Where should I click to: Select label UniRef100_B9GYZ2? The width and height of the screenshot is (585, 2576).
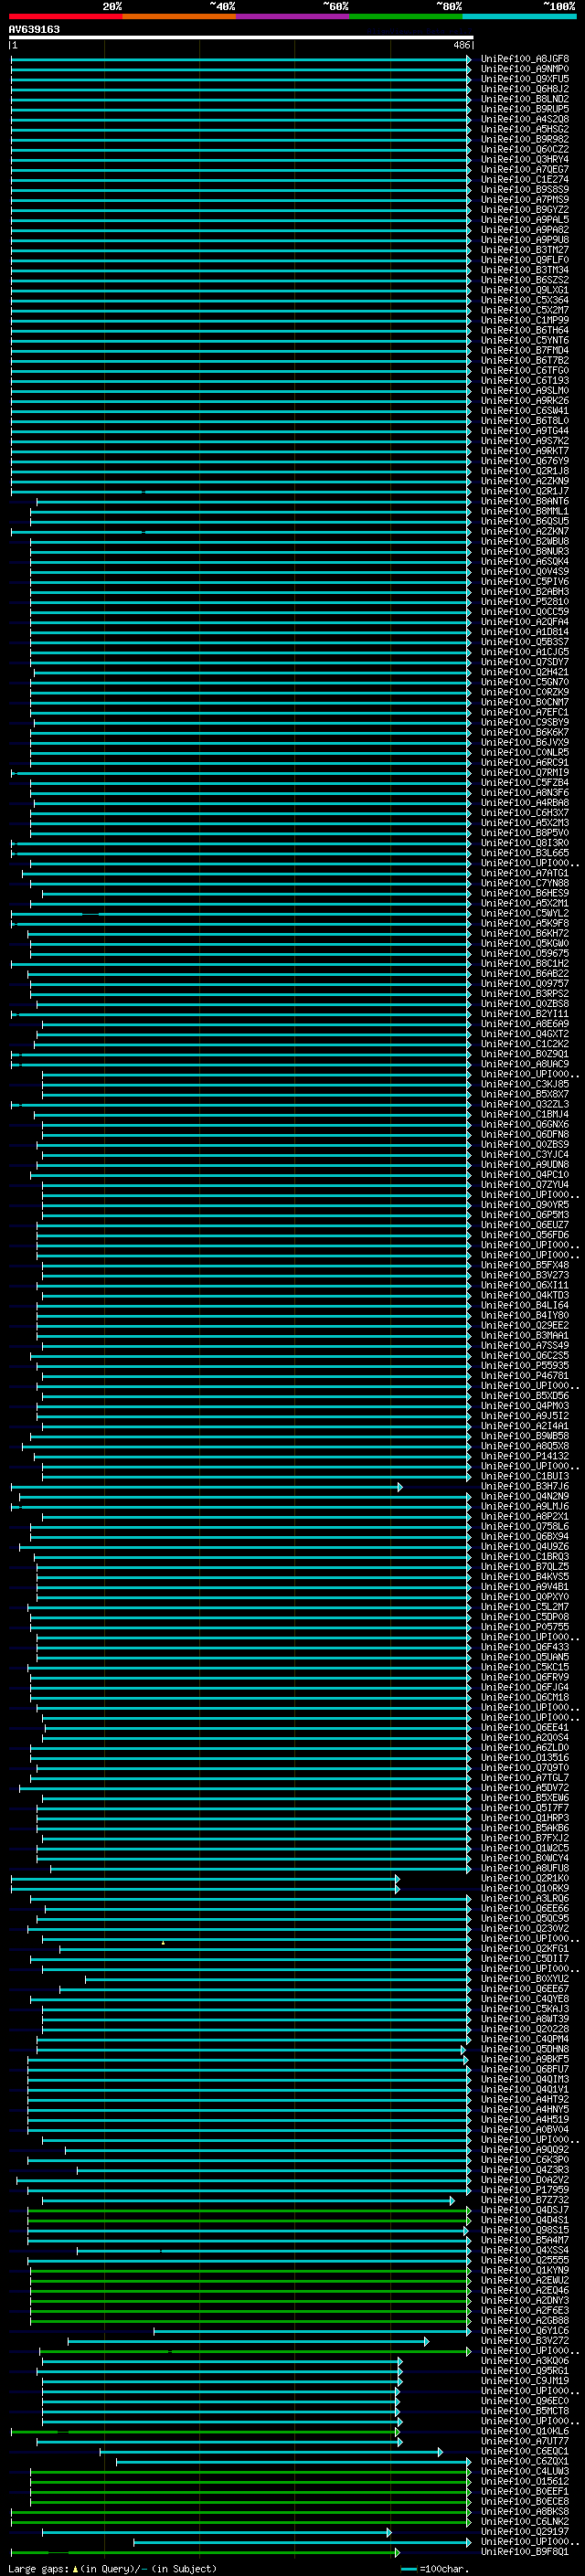point(525,210)
